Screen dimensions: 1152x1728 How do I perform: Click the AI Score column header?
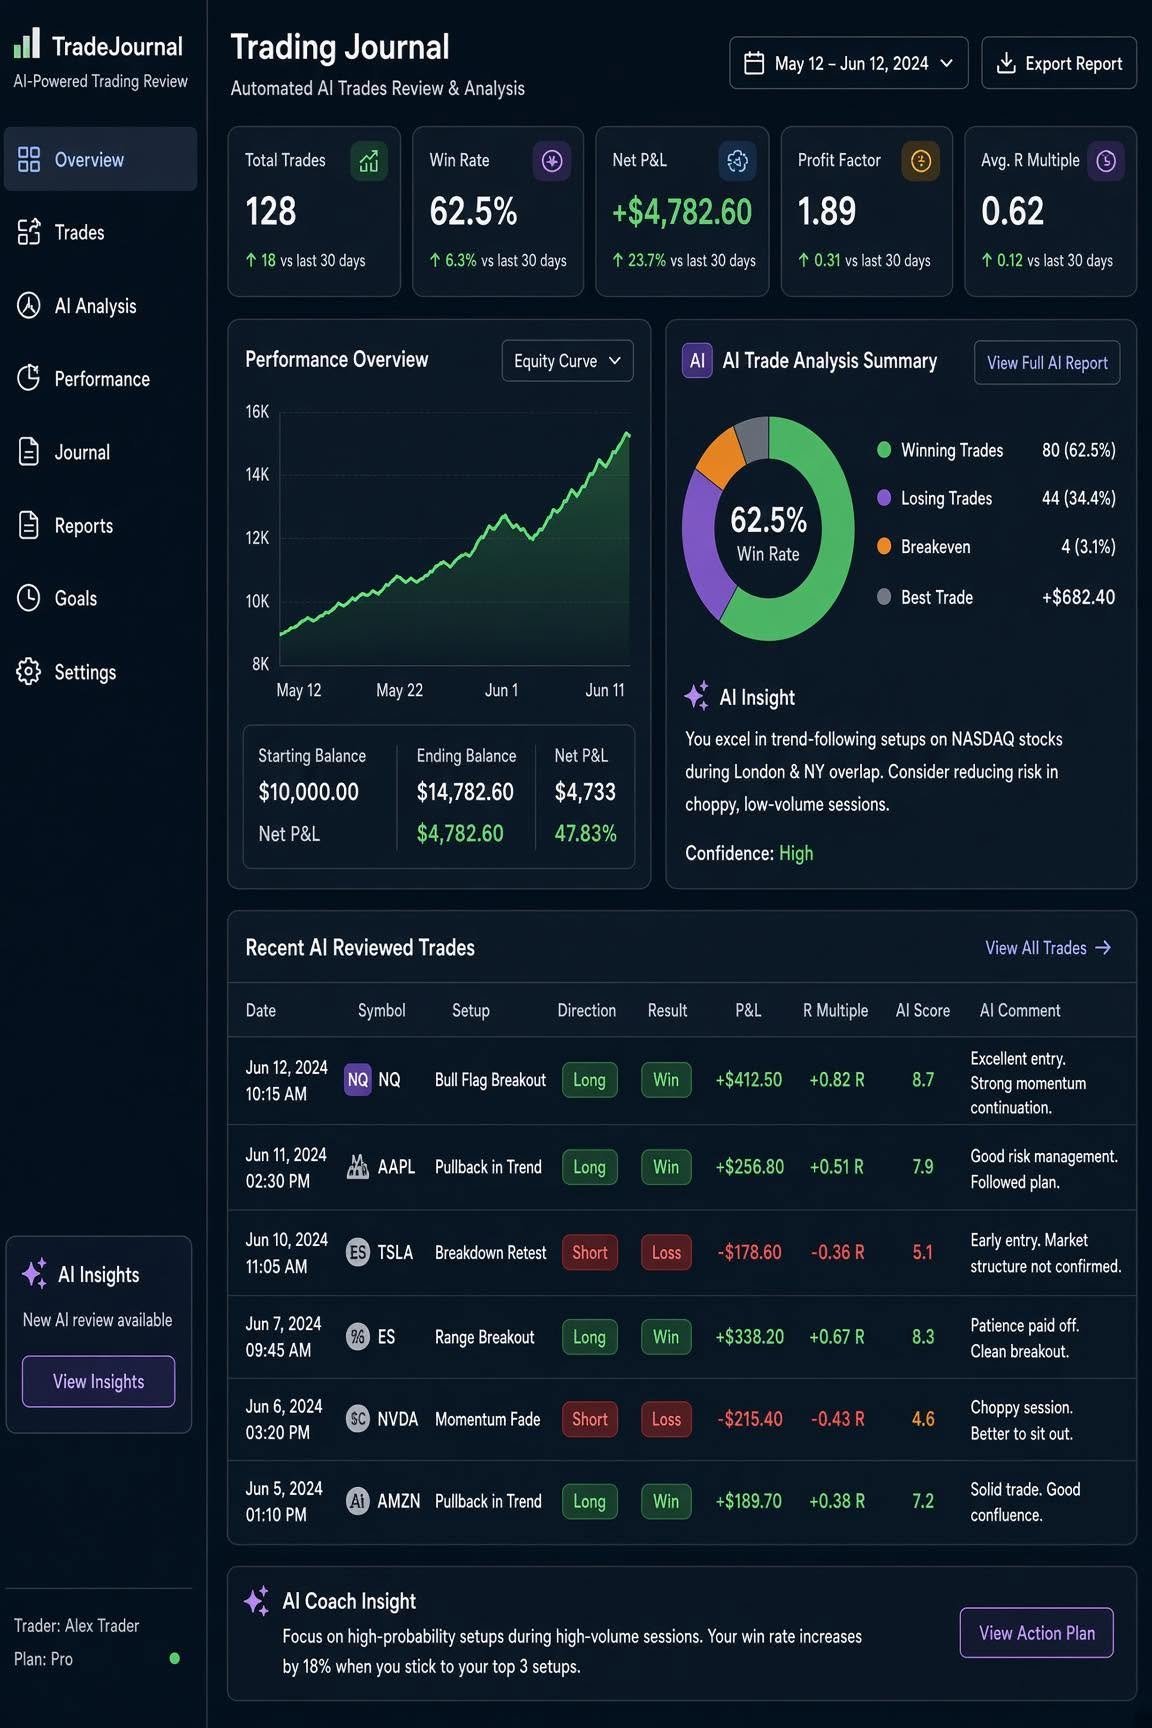click(923, 1010)
